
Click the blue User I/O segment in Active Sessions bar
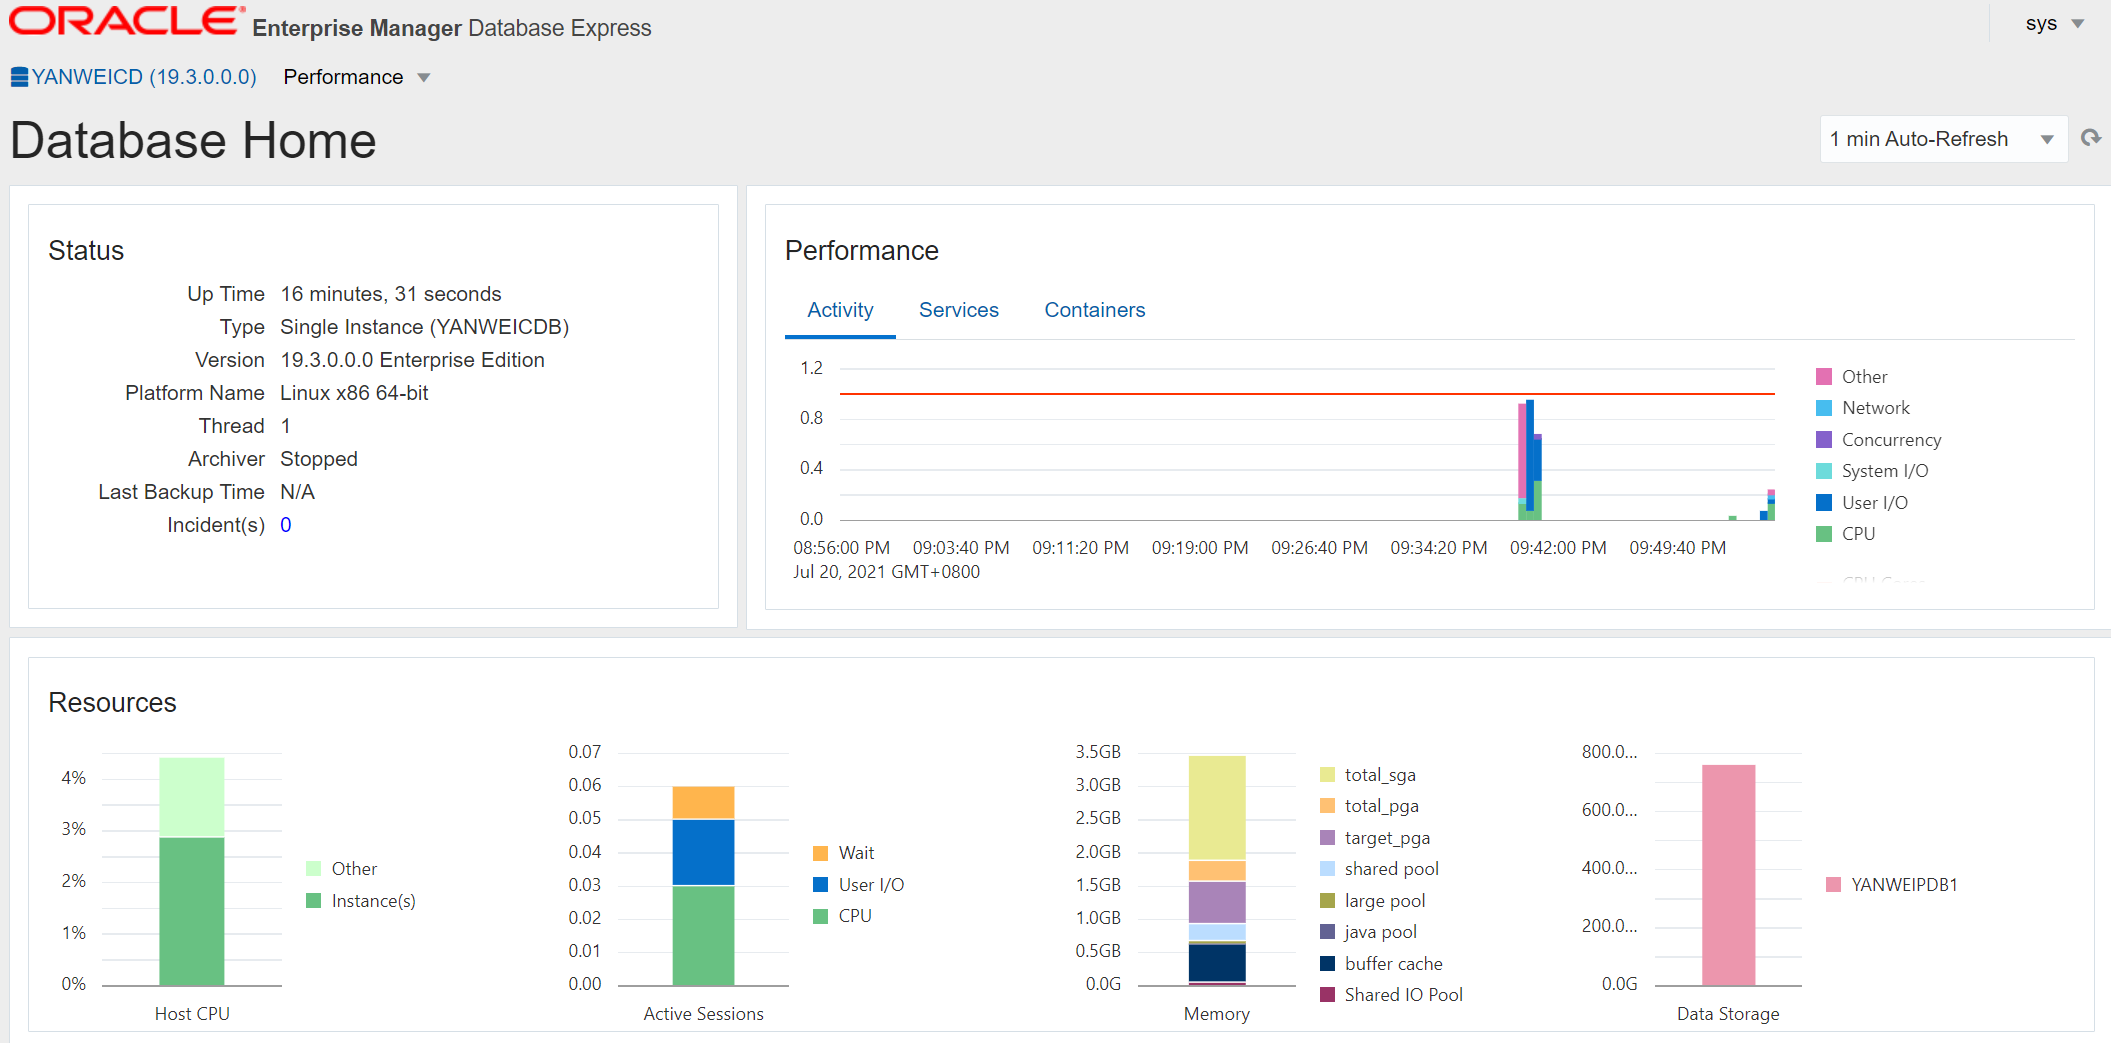click(x=704, y=853)
